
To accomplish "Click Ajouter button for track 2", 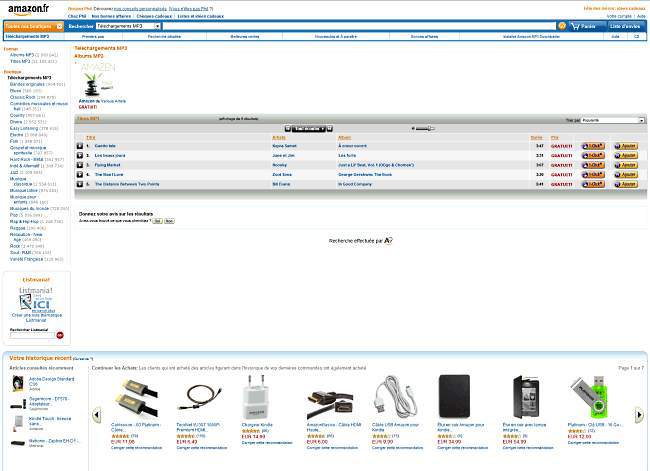I will pyautogui.click(x=626, y=155).
